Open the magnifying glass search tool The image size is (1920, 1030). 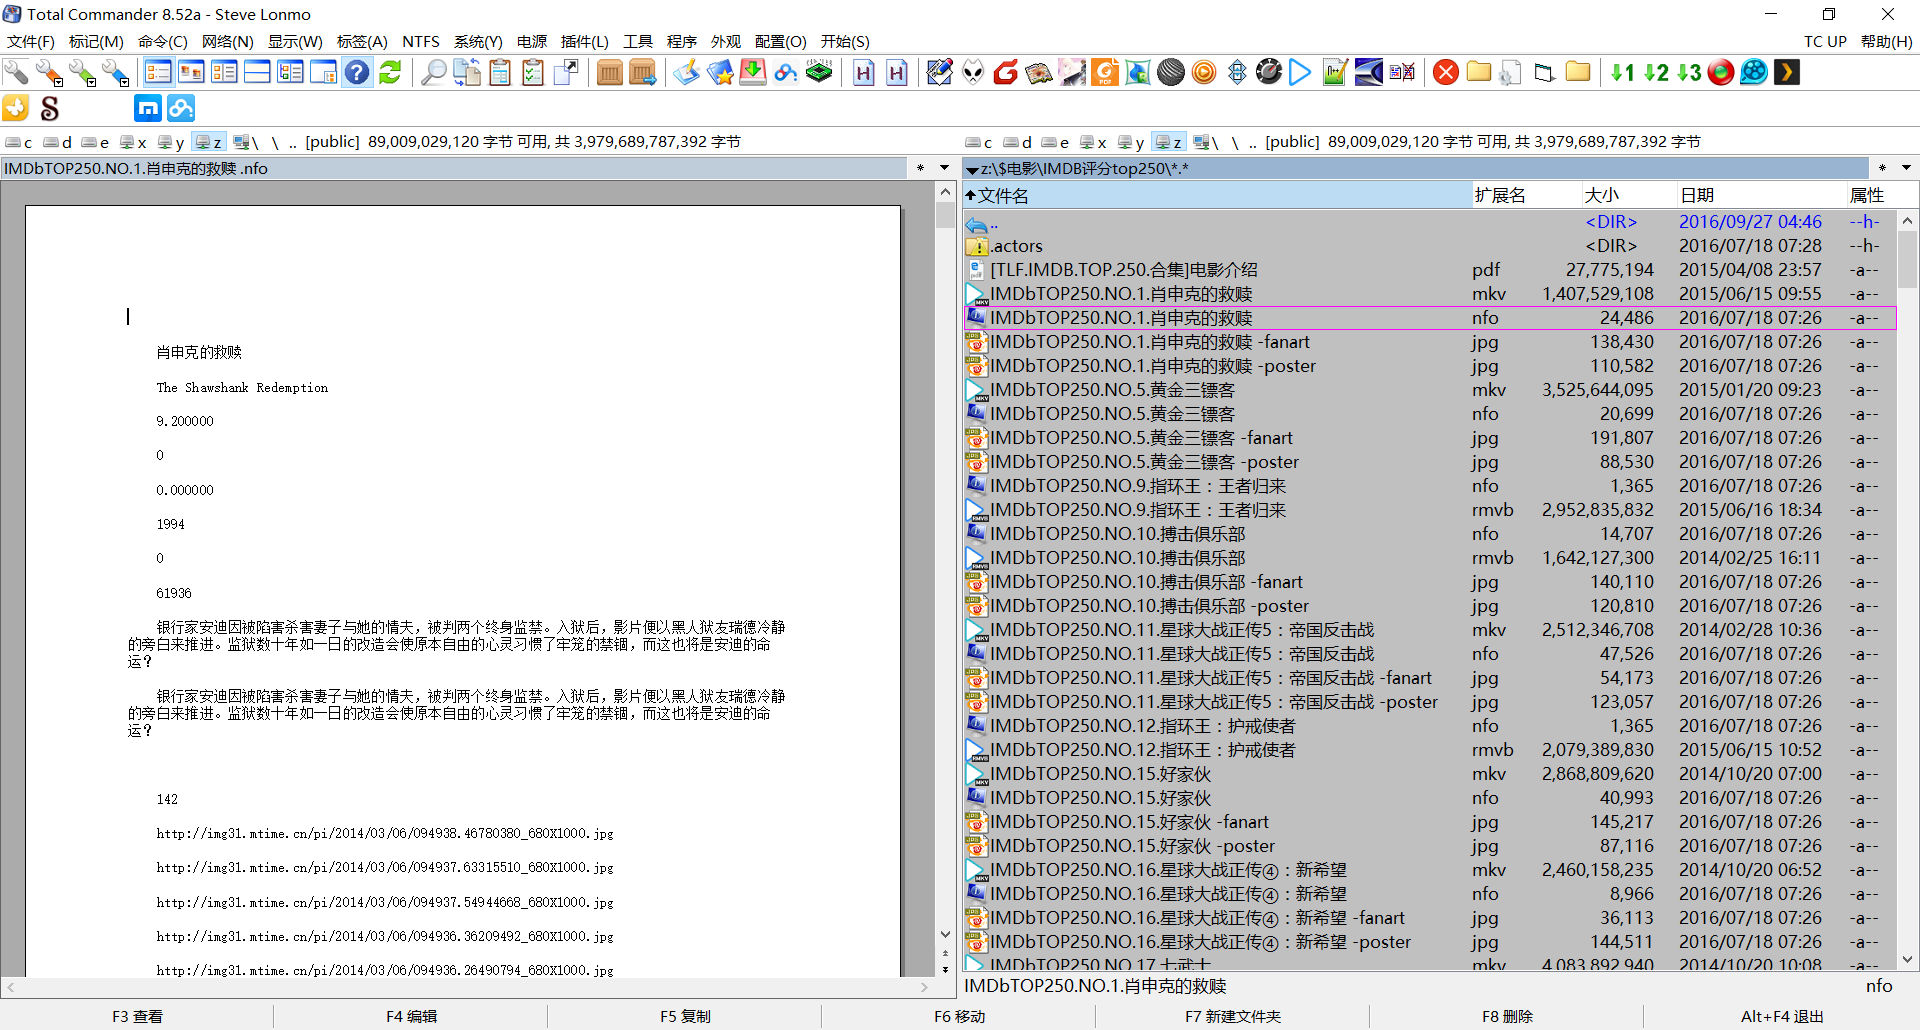click(433, 72)
